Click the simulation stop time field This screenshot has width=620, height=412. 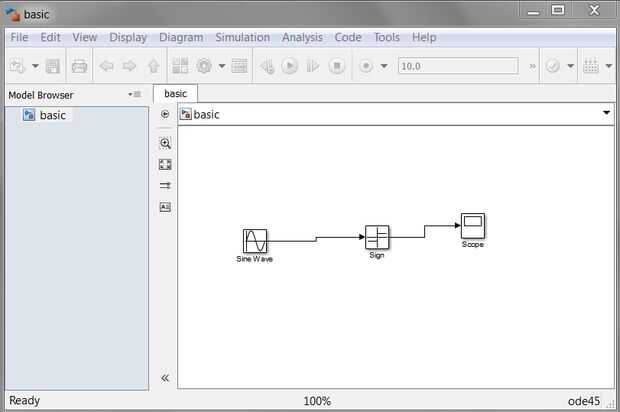point(458,66)
